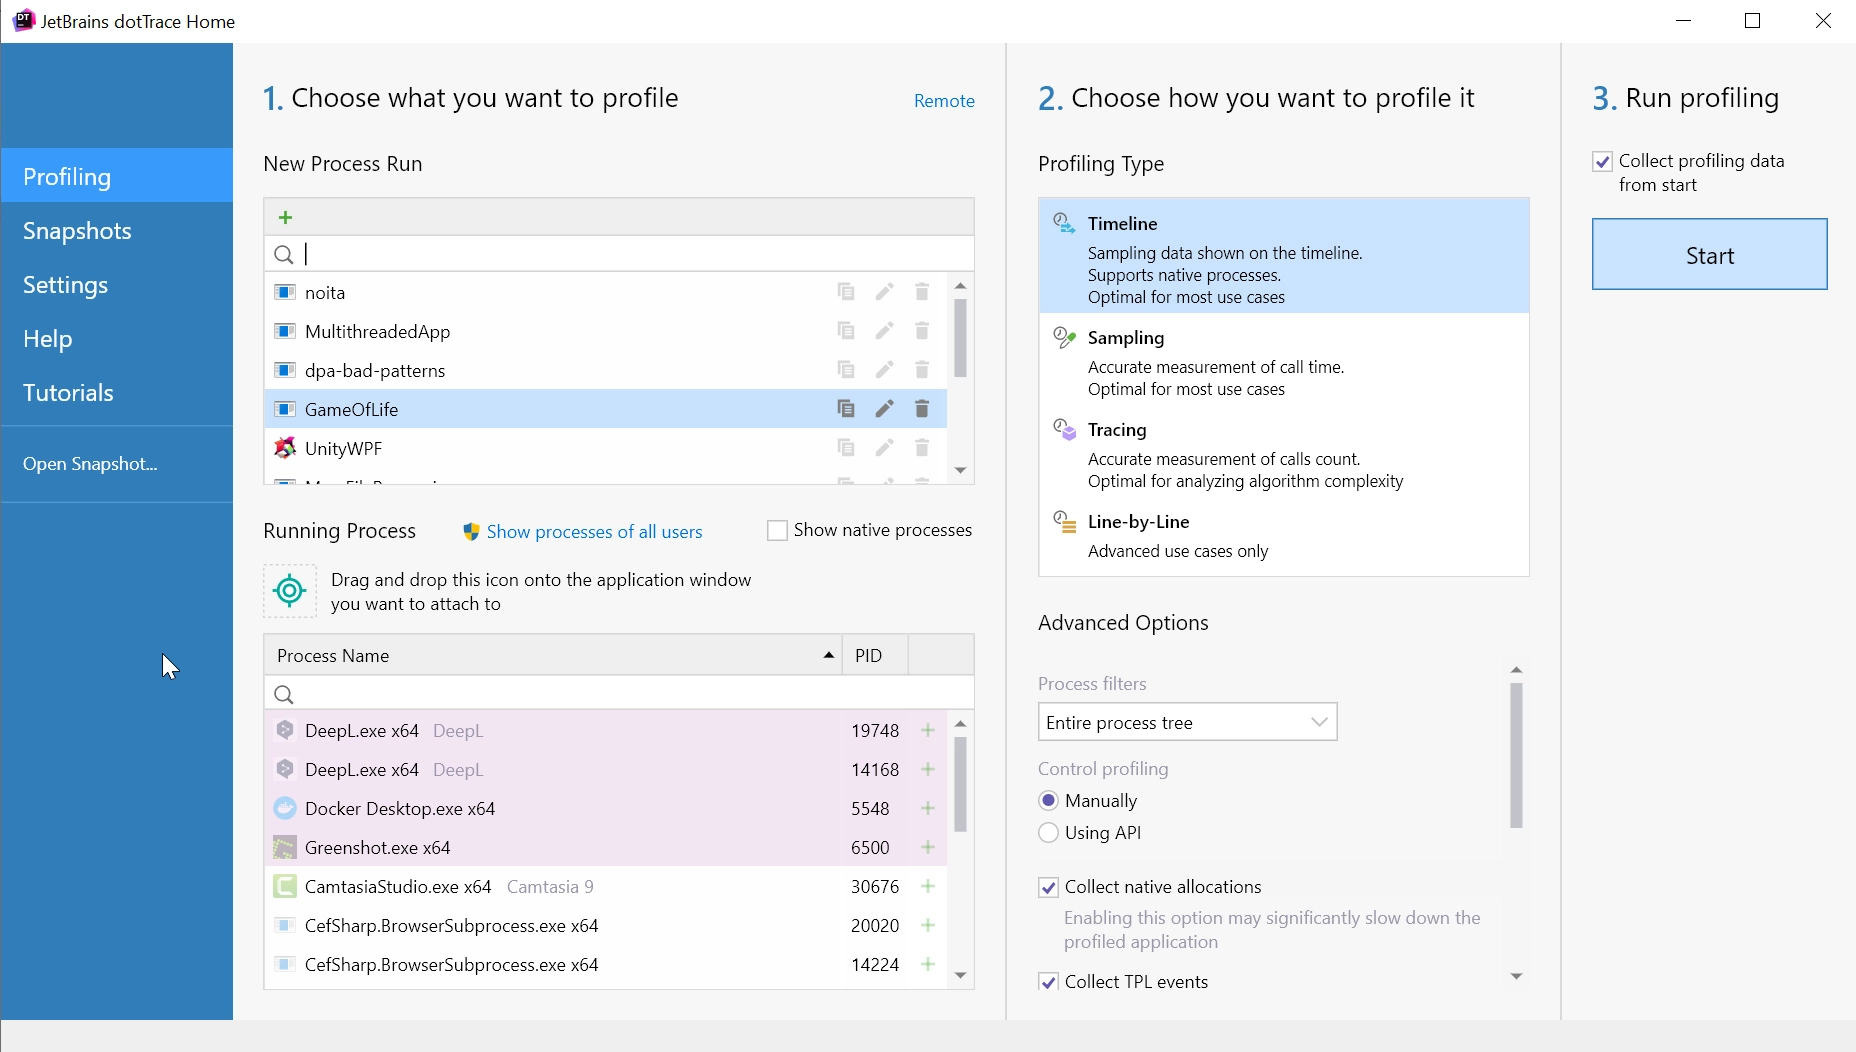Select the Tracing profiling type
The height and width of the screenshot is (1052, 1856).
1284,454
